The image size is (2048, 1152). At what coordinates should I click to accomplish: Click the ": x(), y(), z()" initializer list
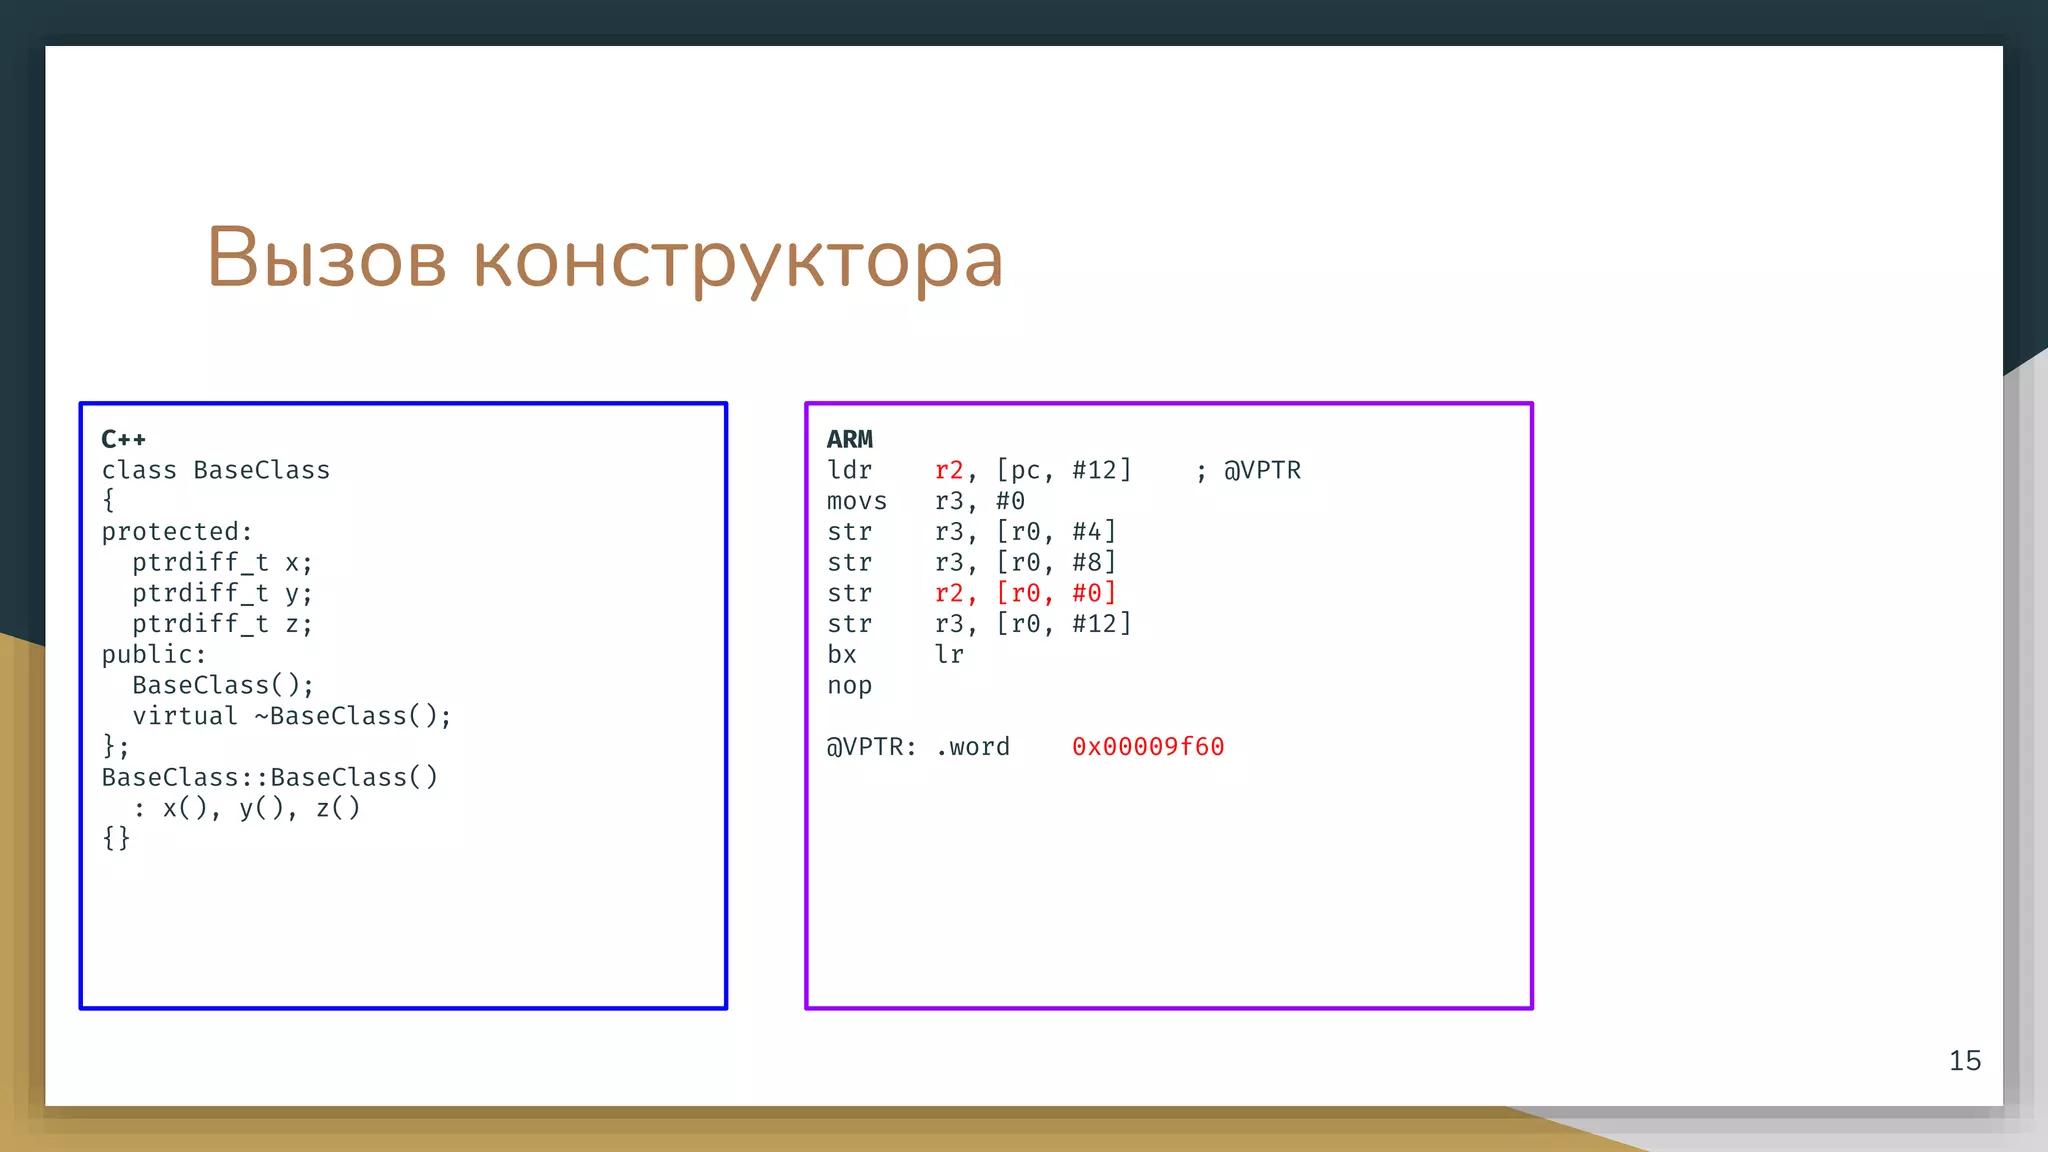click(246, 808)
